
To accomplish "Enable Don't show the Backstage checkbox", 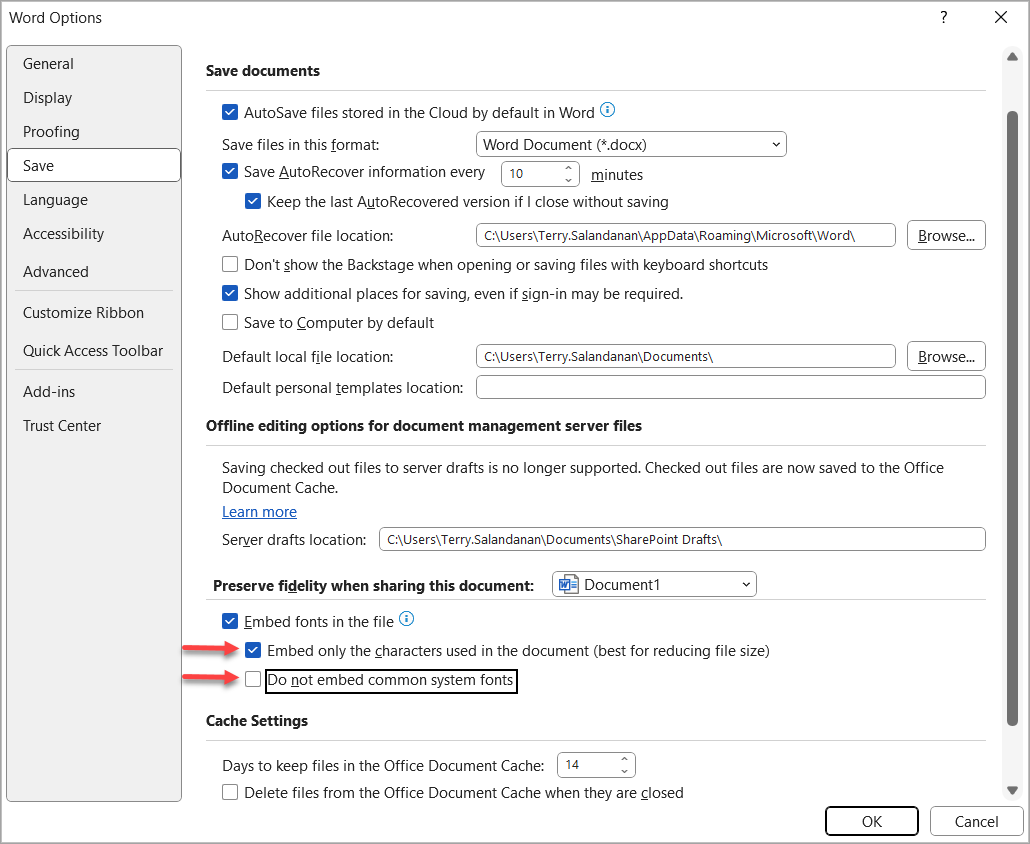I will point(230,265).
